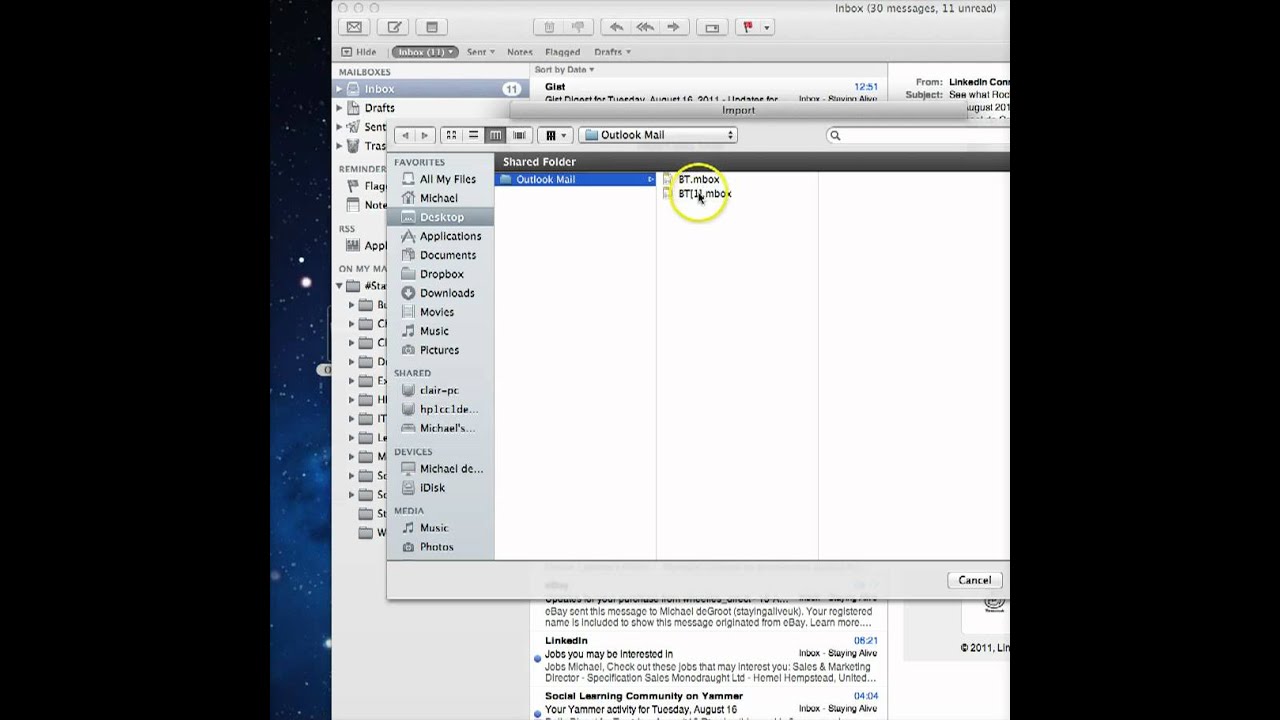Click the Reply arrow icon
1280x720 pixels.
pyautogui.click(x=617, y=27)
